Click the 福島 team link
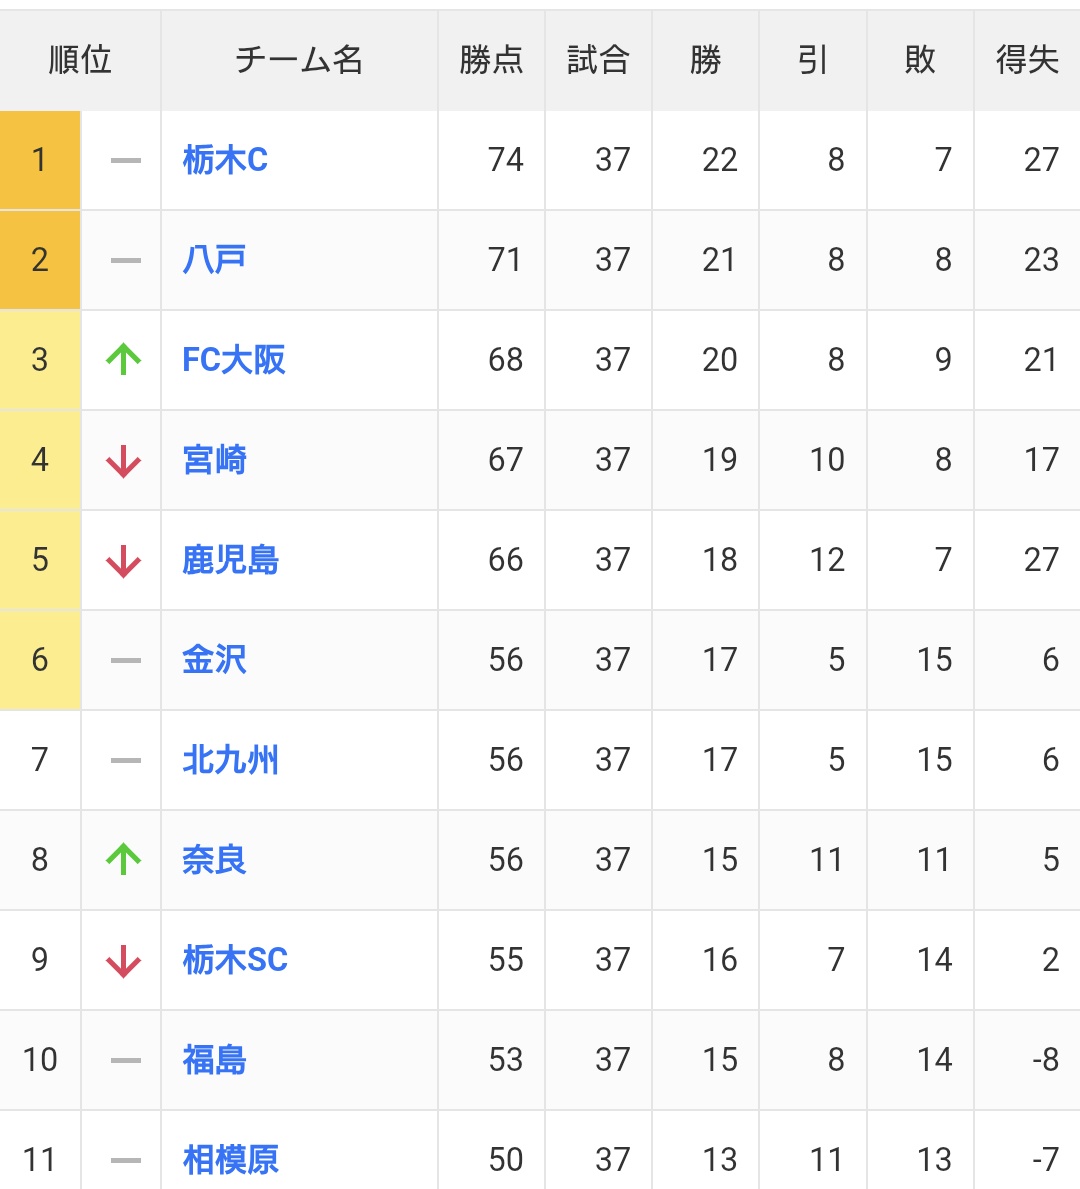Screen dimensions: 1080x1189 click(x=214, y=1060)
